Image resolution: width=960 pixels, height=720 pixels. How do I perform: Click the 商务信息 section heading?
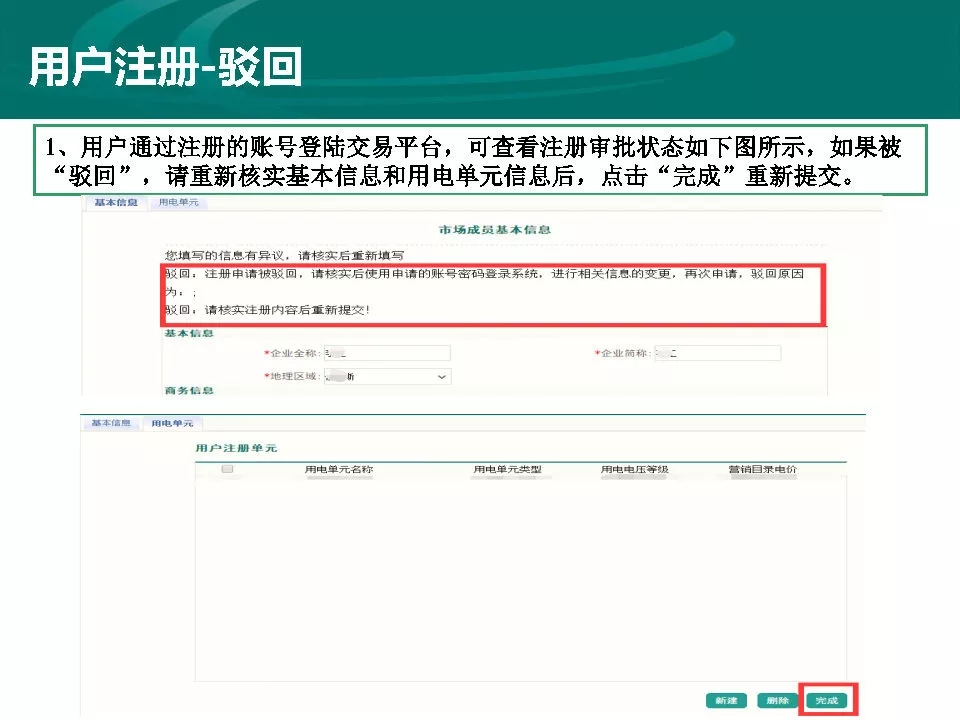coord(189,391)
